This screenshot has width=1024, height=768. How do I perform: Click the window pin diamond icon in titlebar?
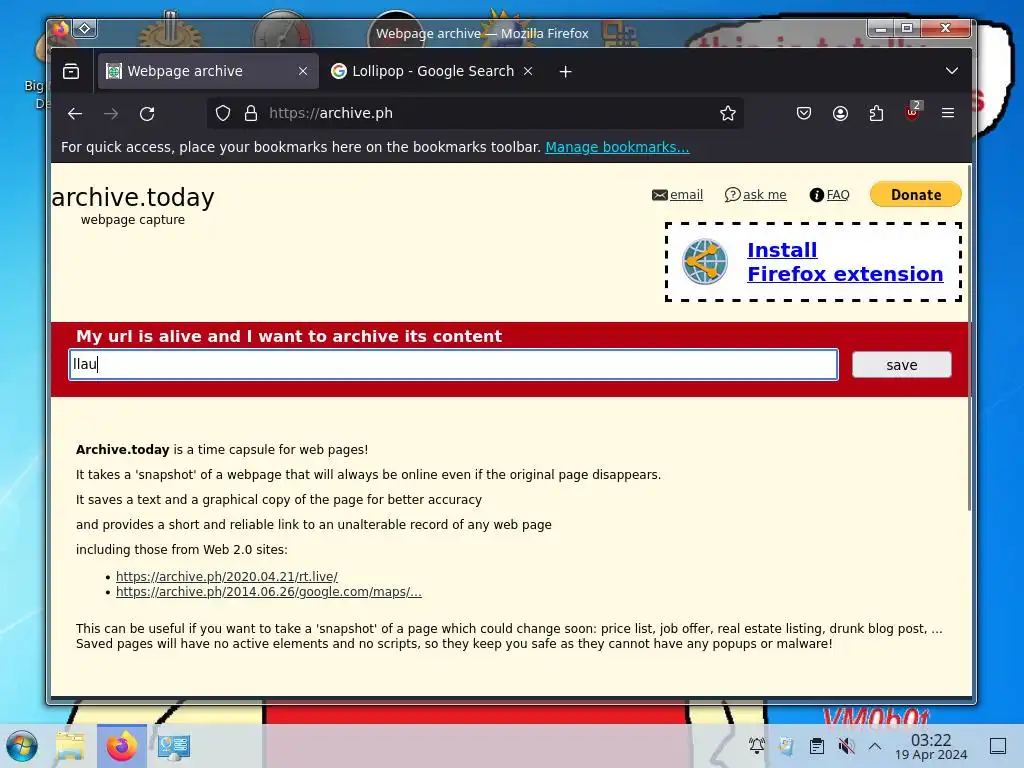tap(85, 28)
